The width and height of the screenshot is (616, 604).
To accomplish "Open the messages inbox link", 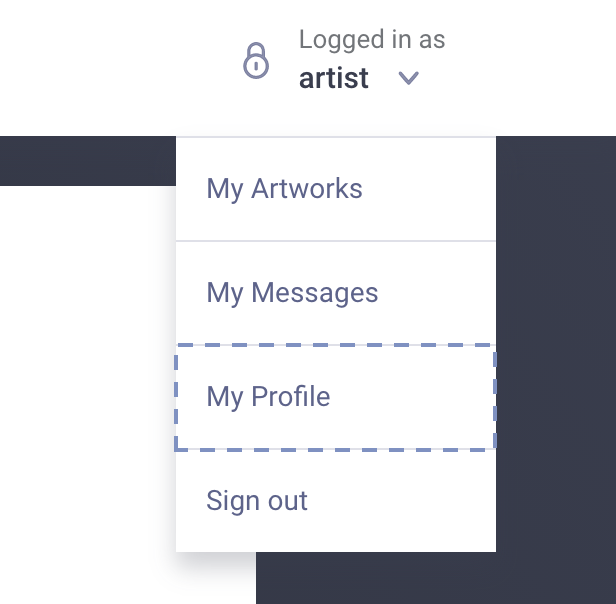I will click(293, 293).
